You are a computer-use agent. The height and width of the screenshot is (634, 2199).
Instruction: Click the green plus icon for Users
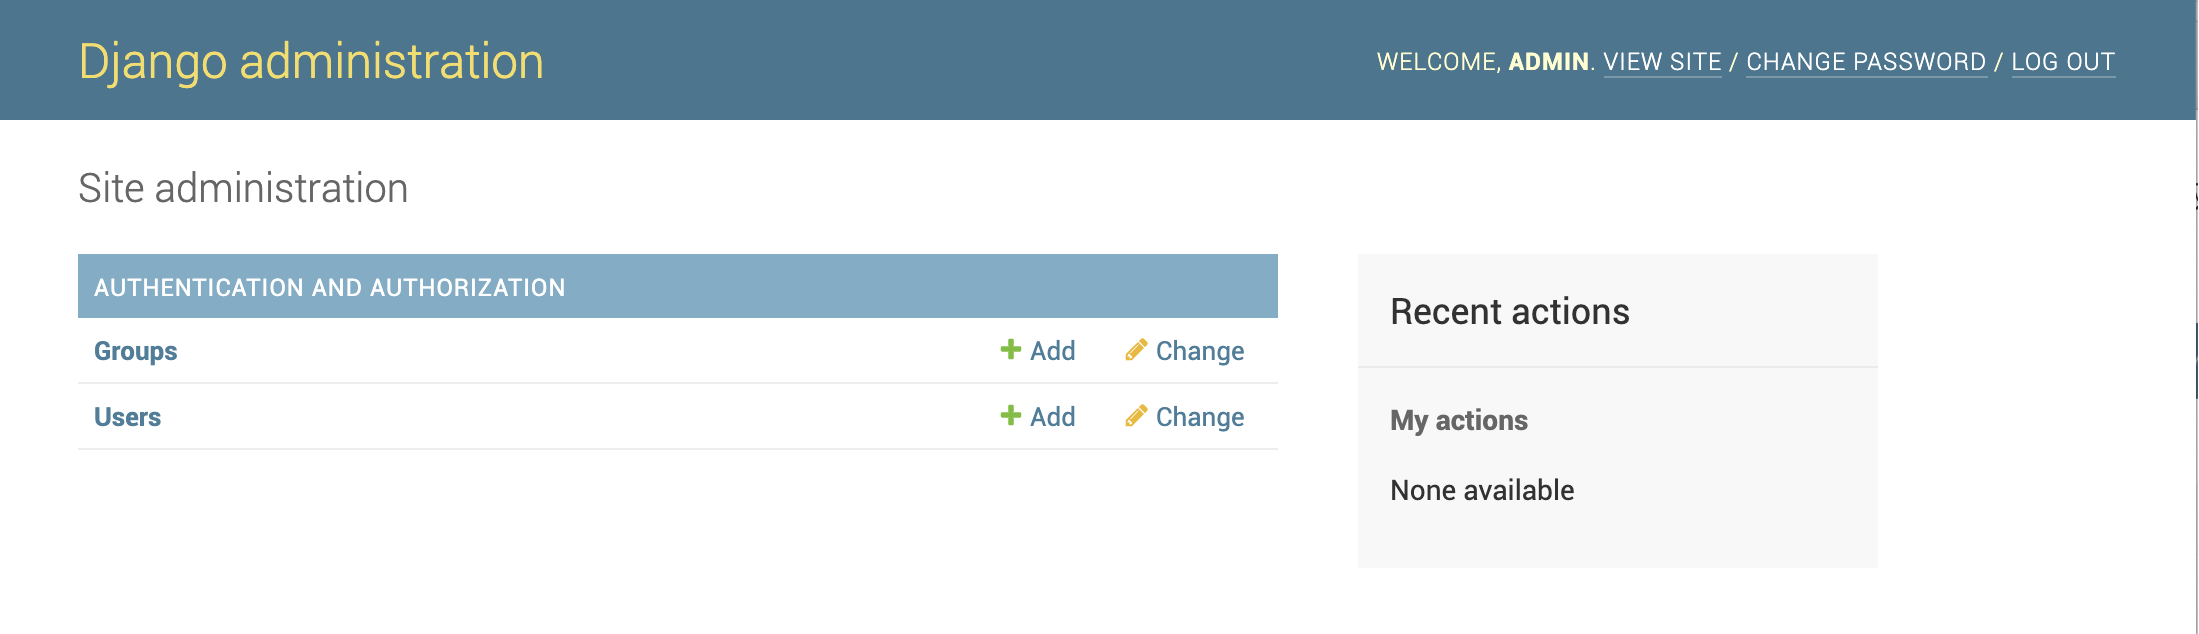tap(1011, 416)
